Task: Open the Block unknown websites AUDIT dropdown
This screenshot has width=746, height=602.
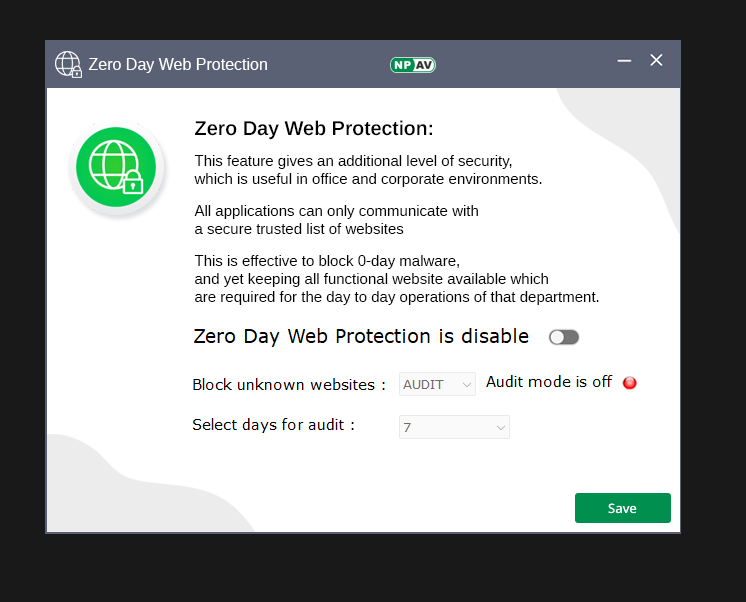Action: click(438, 384)
